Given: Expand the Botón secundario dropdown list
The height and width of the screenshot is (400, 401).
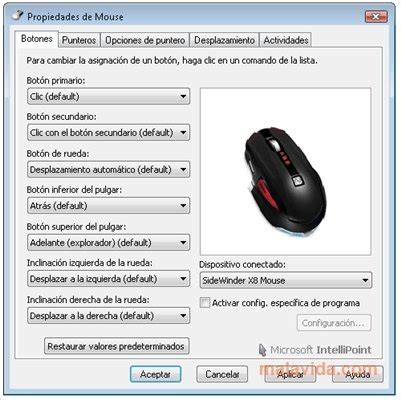Looking at the screenshot, I should [109, 133].
